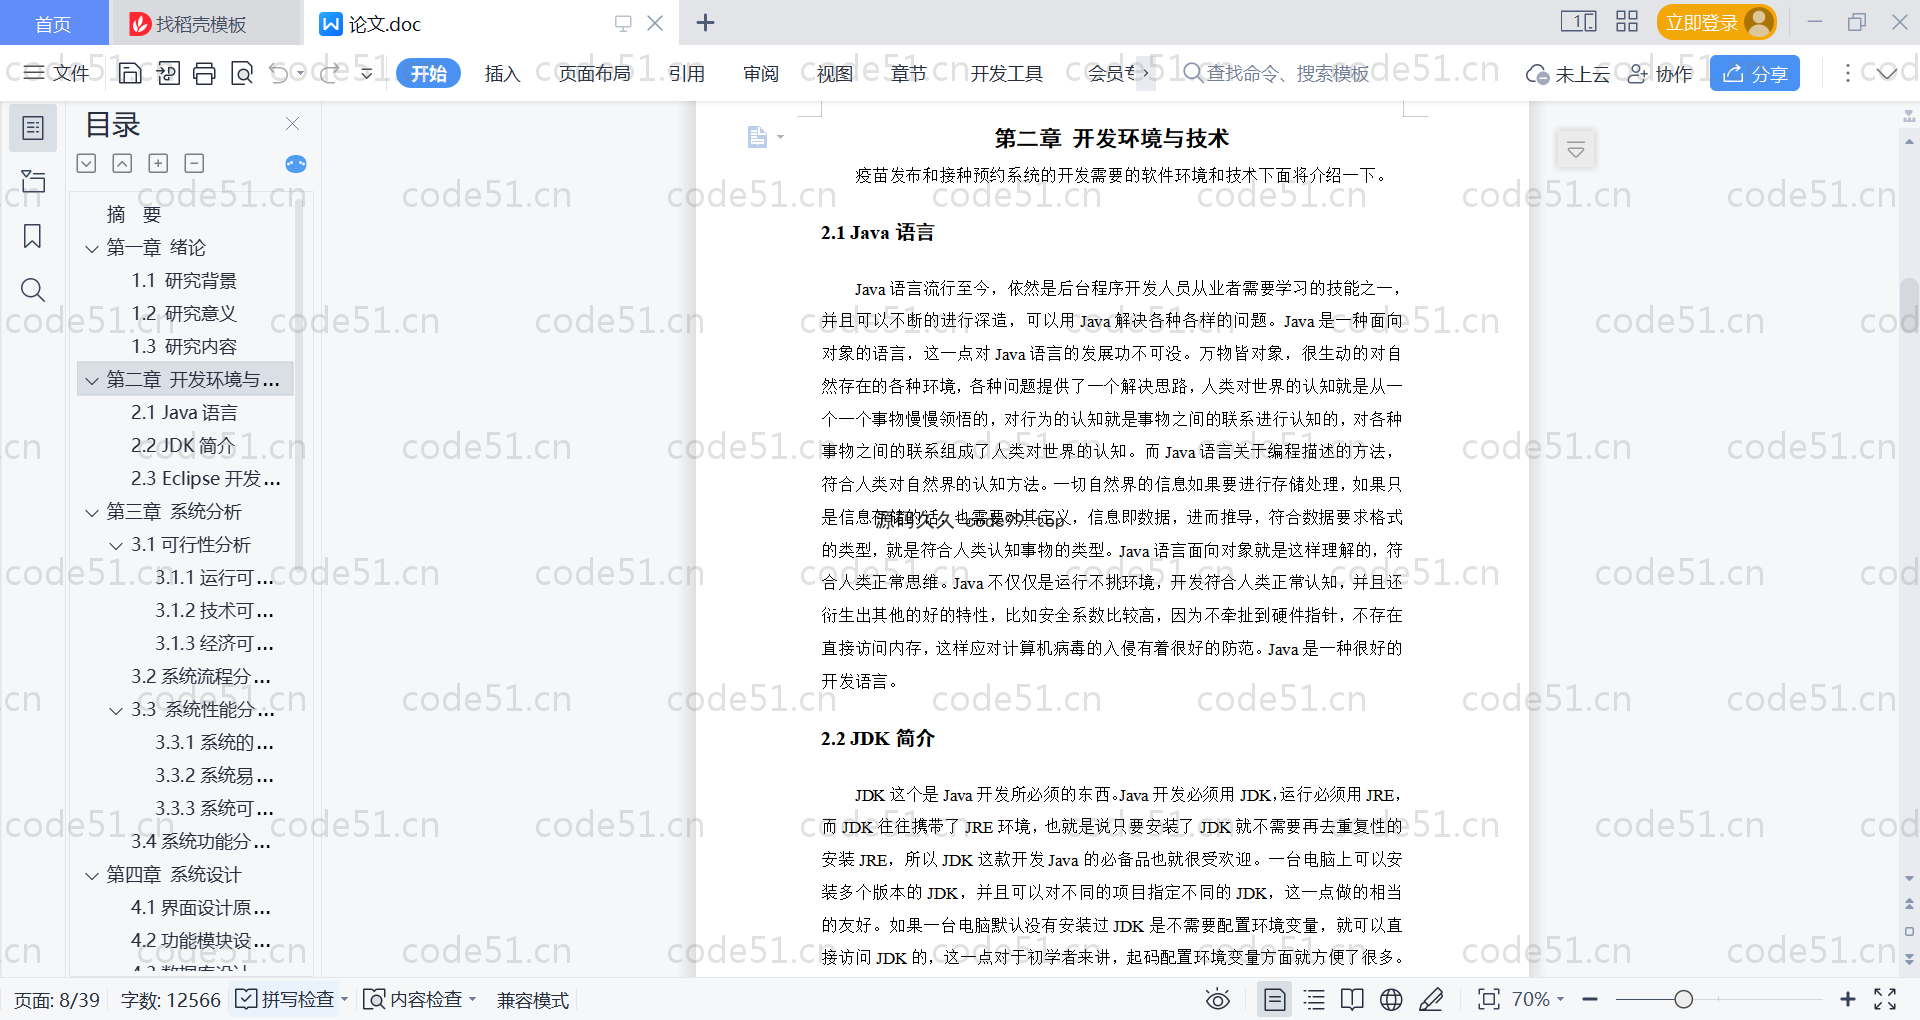The width and height of the screenshot is (1920, 1020).
Task: Open the find/search sidebar icon
Action: pos(33,290)
